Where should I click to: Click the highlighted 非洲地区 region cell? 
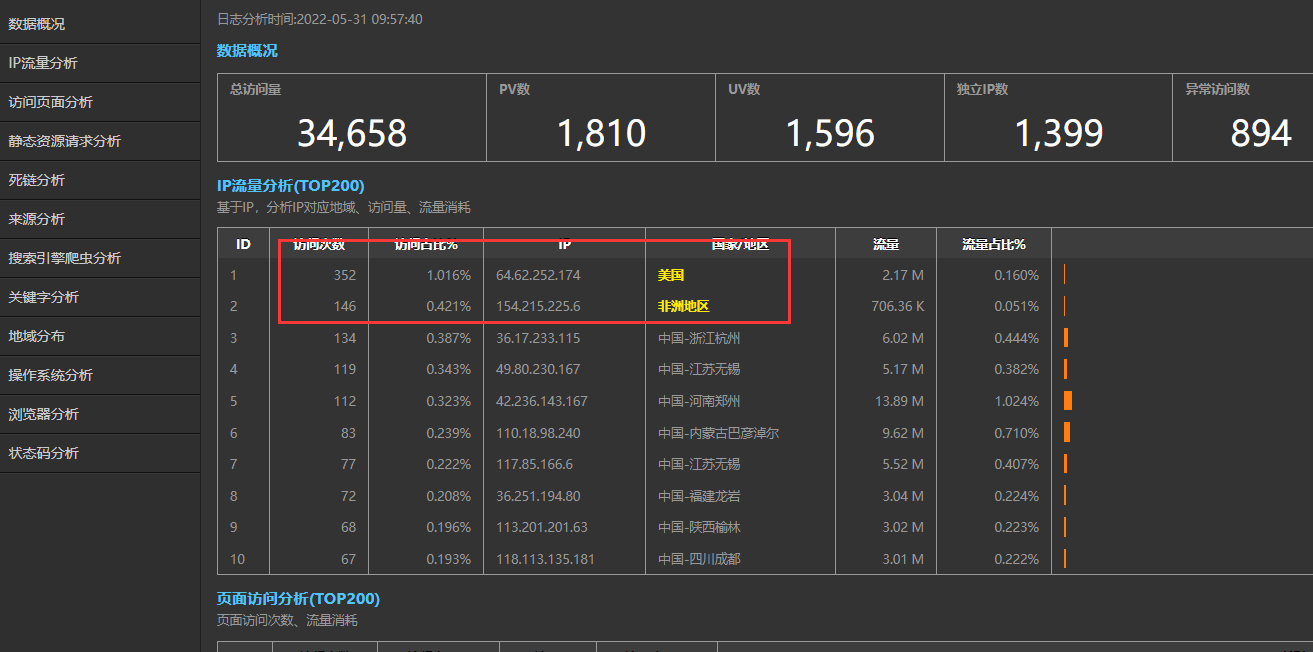(x=684, y=307)
